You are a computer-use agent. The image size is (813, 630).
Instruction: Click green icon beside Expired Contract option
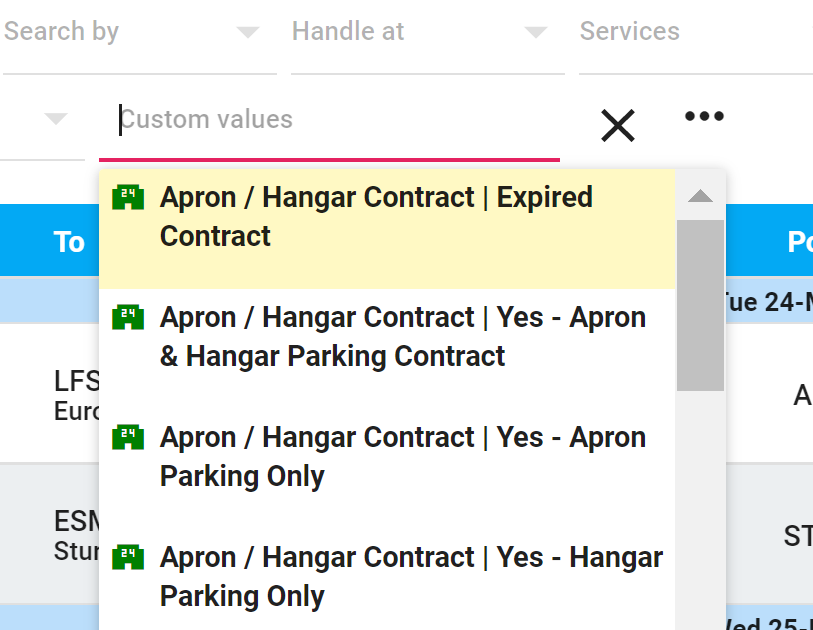point(128,197)
